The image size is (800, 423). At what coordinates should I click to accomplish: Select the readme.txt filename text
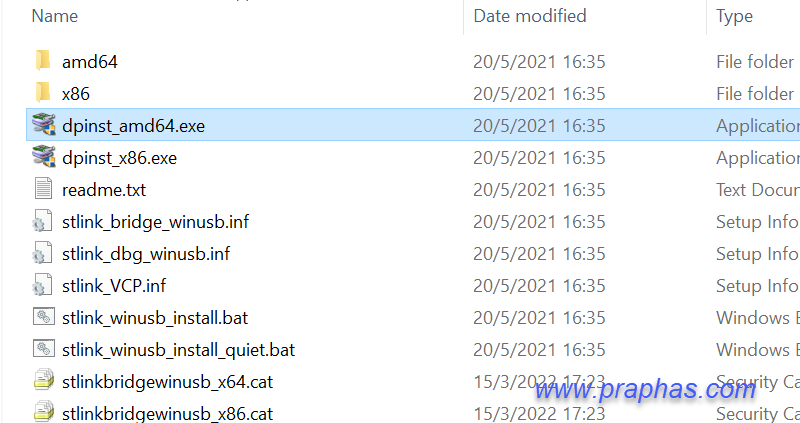pyautogui.click(x=104, y=190)
